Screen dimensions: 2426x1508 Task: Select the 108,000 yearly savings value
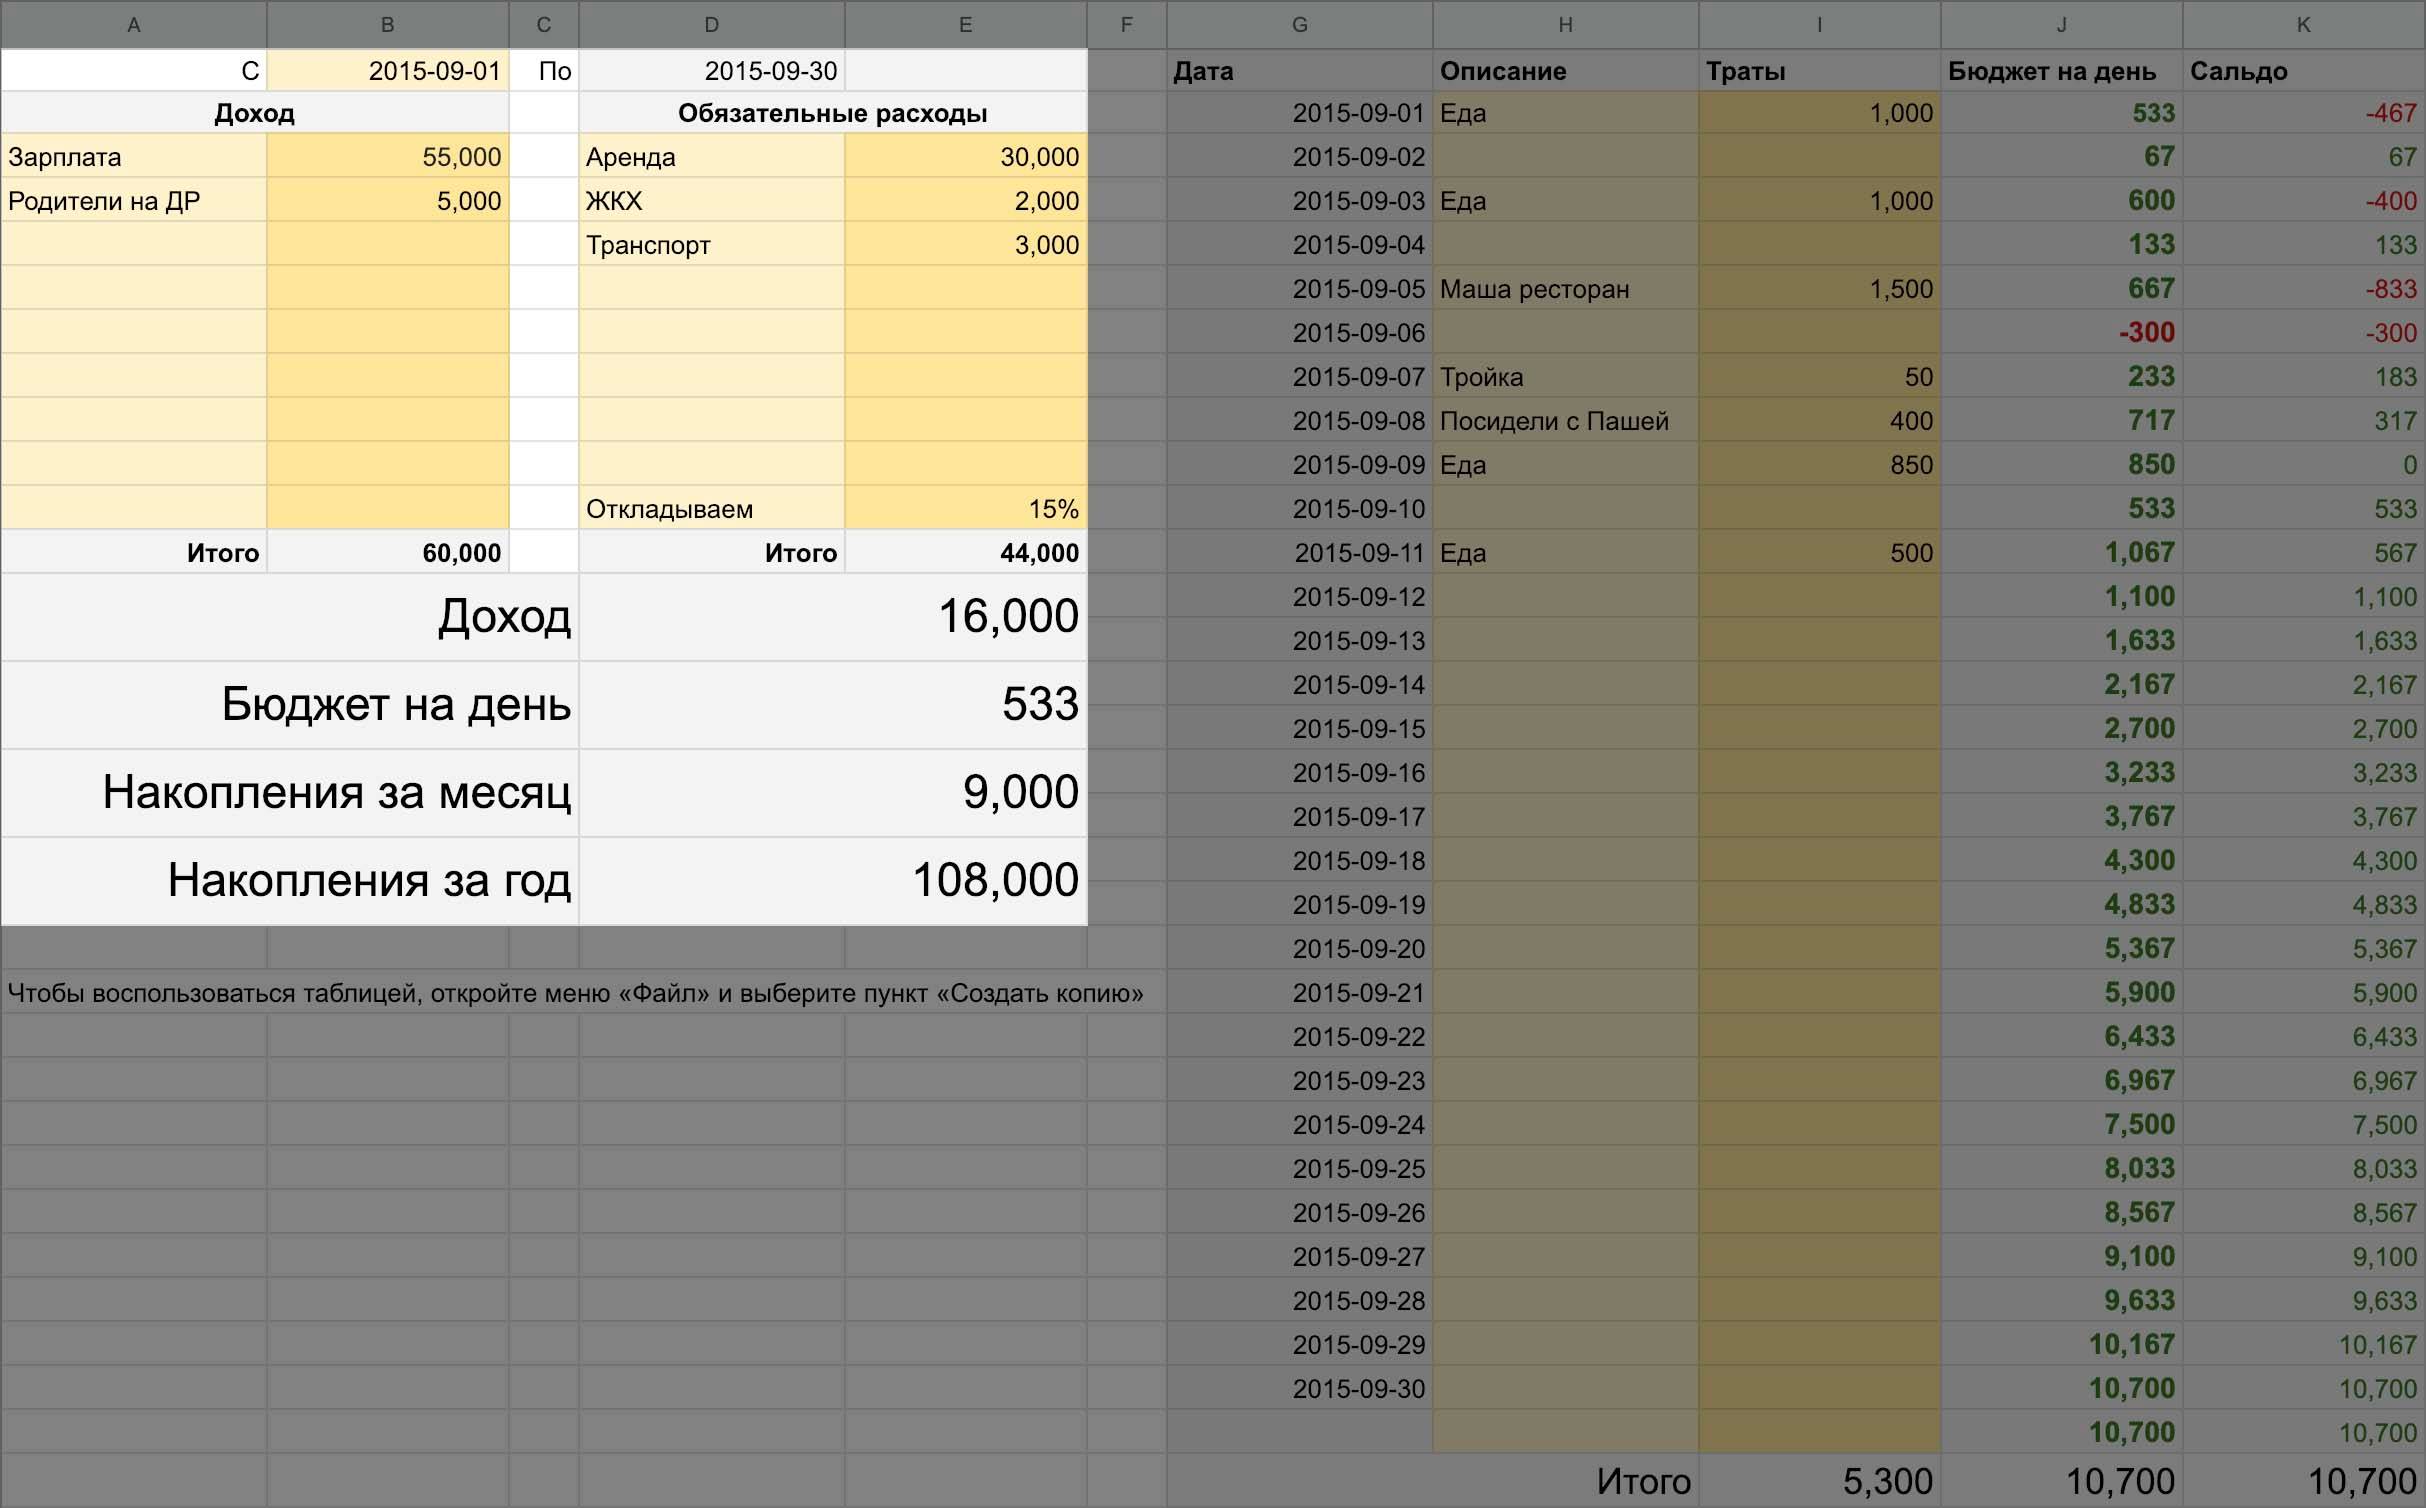tap(833, 881)
